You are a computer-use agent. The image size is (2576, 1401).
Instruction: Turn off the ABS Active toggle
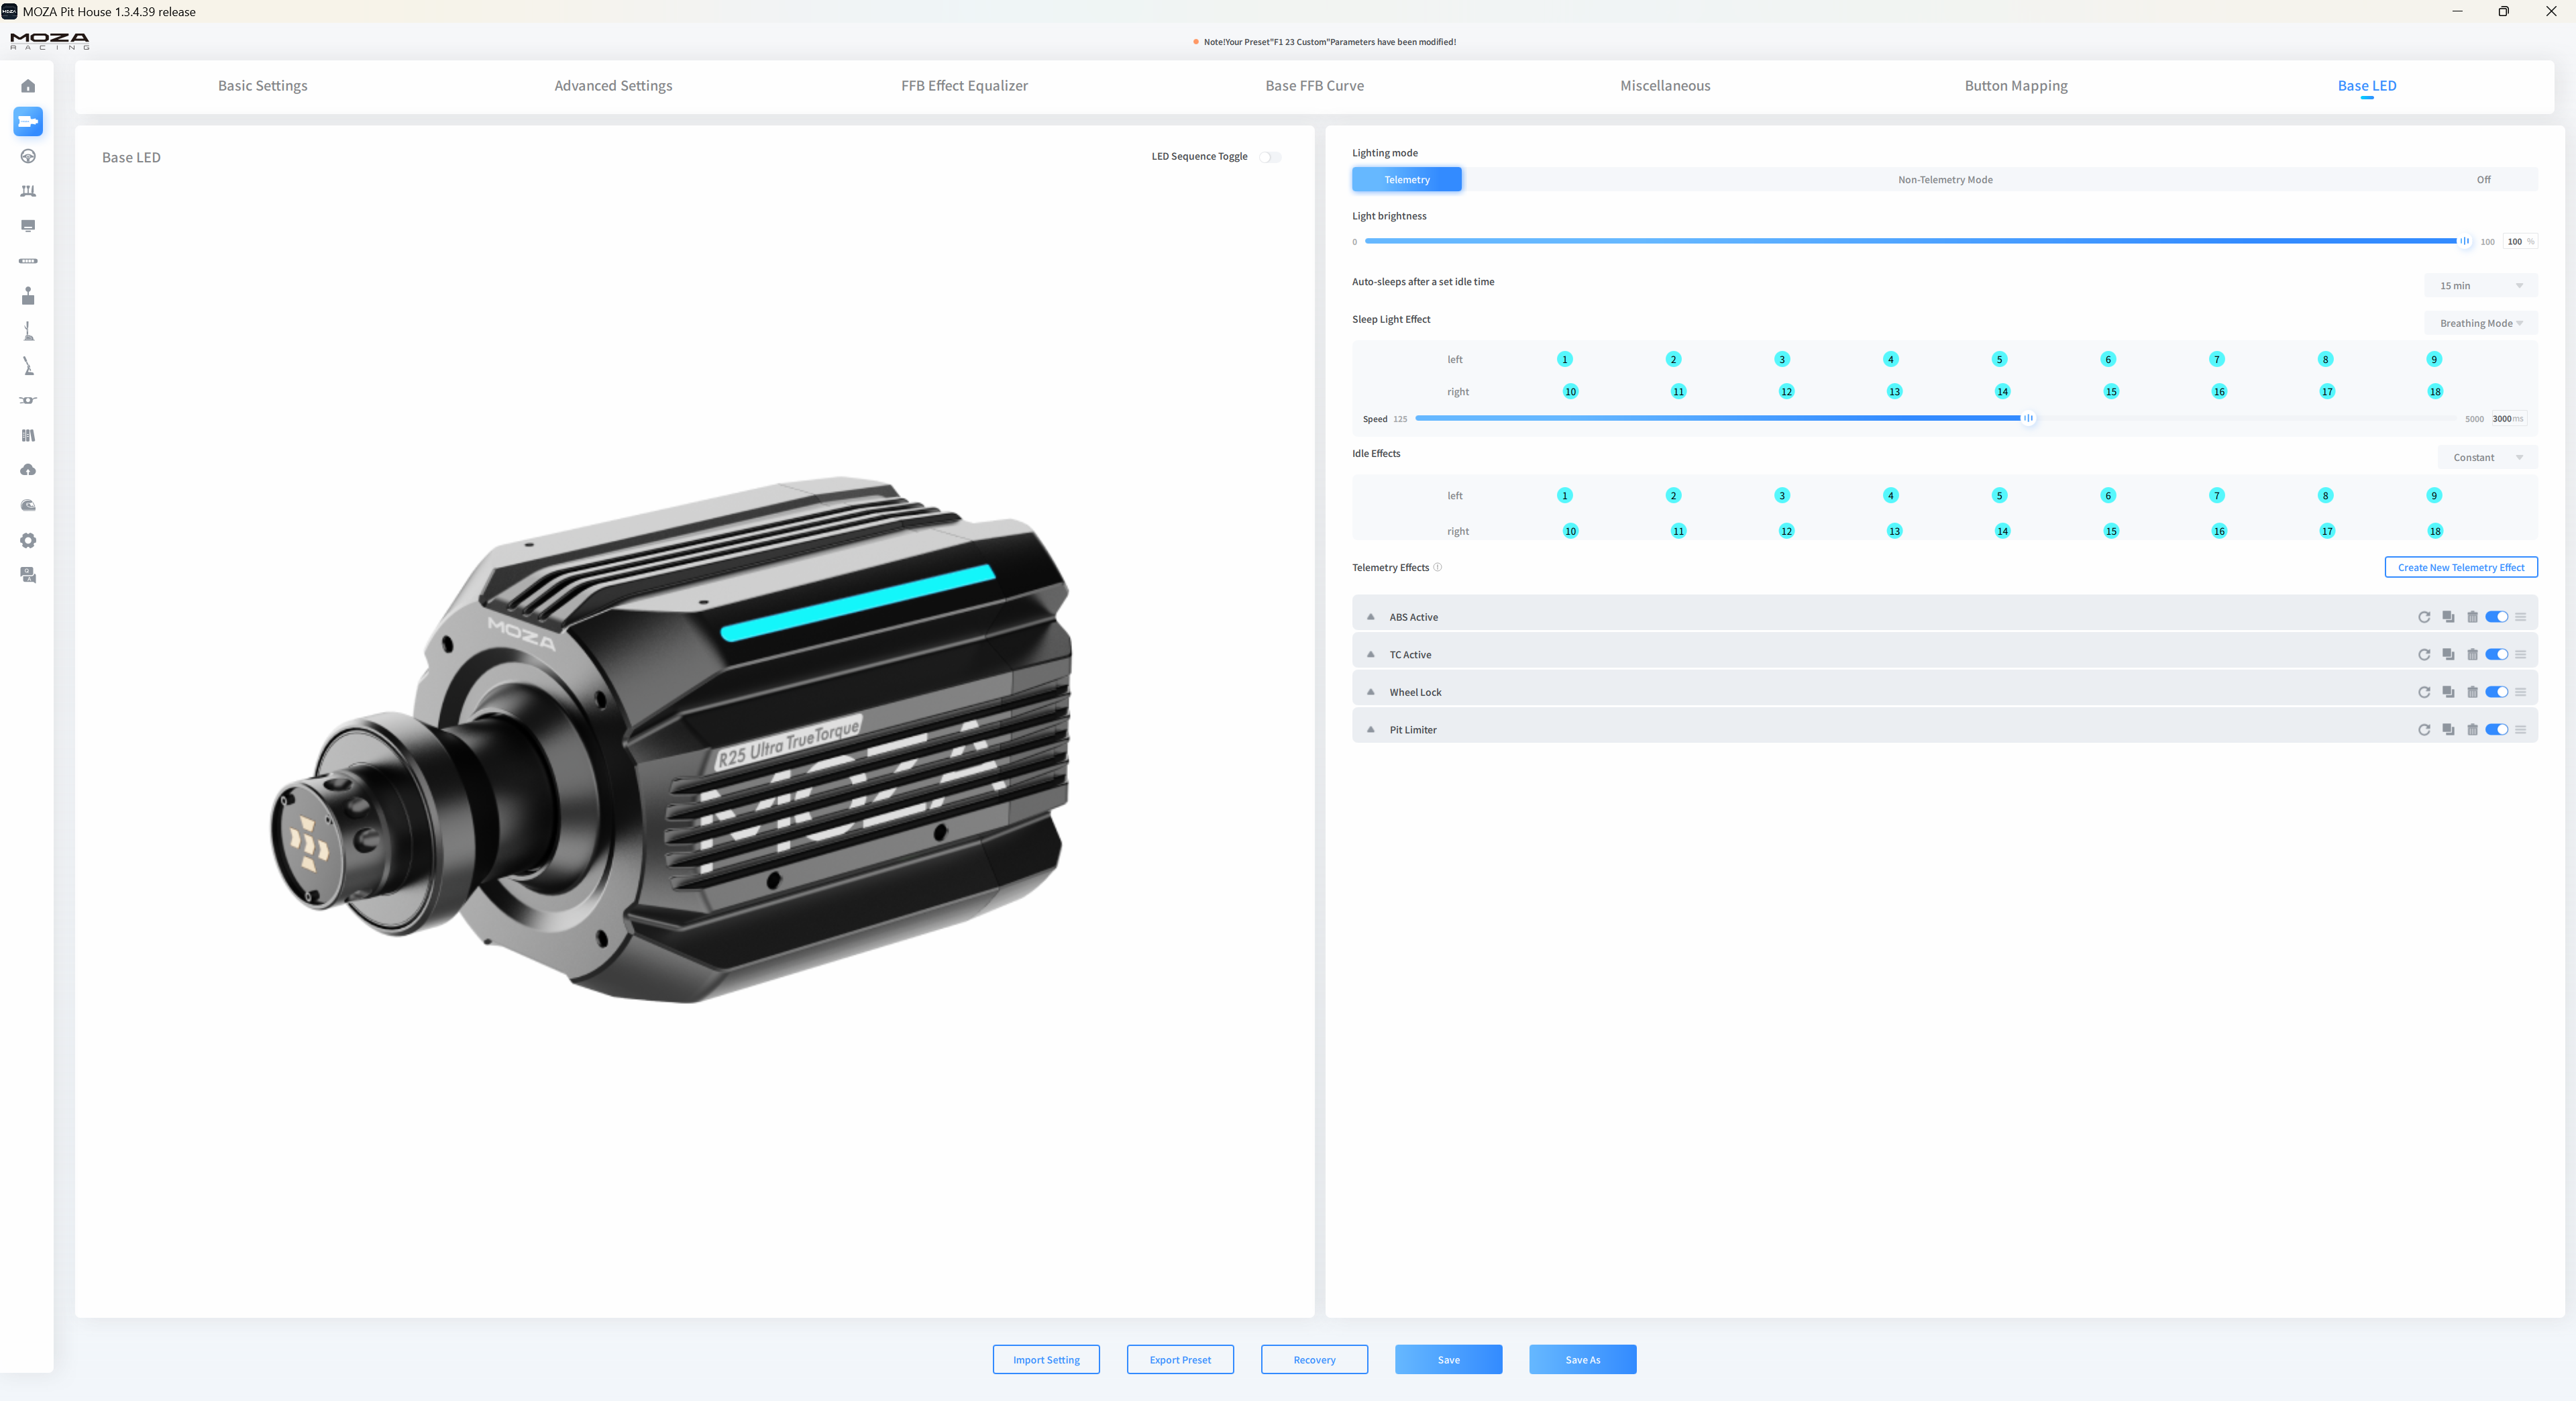pos(2496,617)
